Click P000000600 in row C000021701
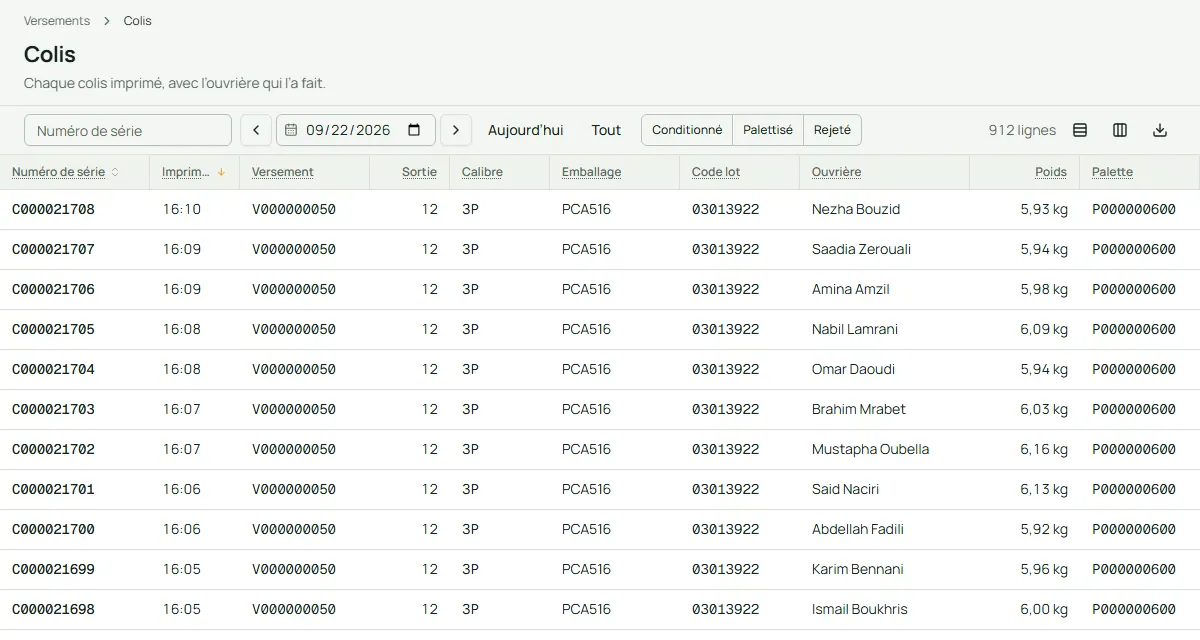Viewport: 1200px width, 640px height. (x=1134, y=490)
